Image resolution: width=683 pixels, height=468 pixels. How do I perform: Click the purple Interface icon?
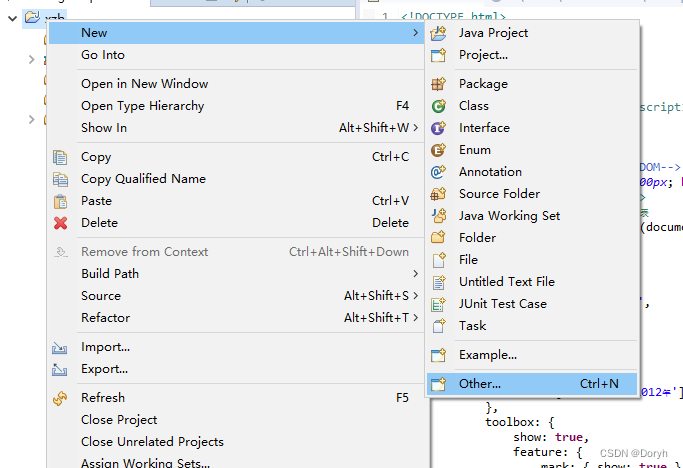[x=438, y=128]
